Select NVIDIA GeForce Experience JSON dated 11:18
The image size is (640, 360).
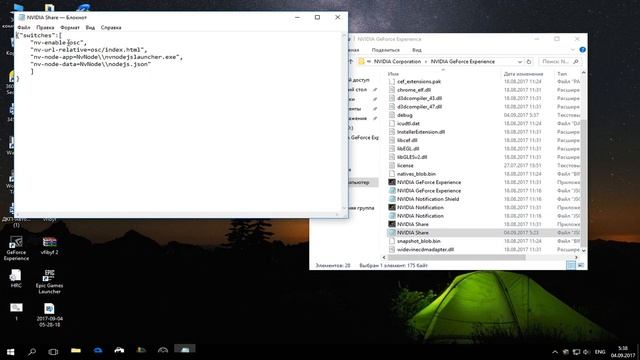coord(429,191)
